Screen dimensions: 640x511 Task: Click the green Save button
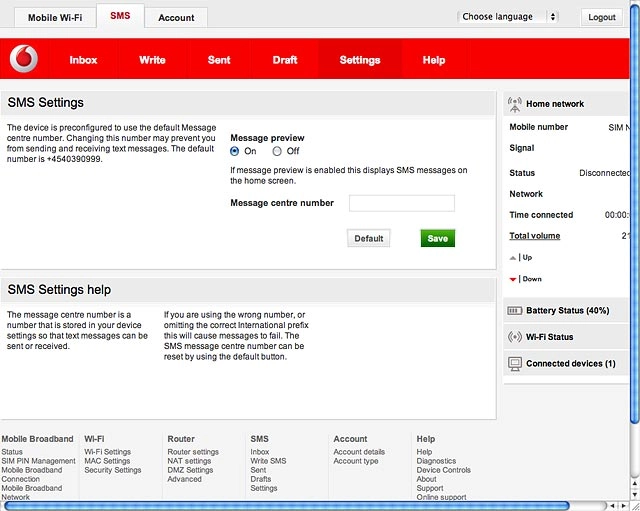tap(438, 238)
